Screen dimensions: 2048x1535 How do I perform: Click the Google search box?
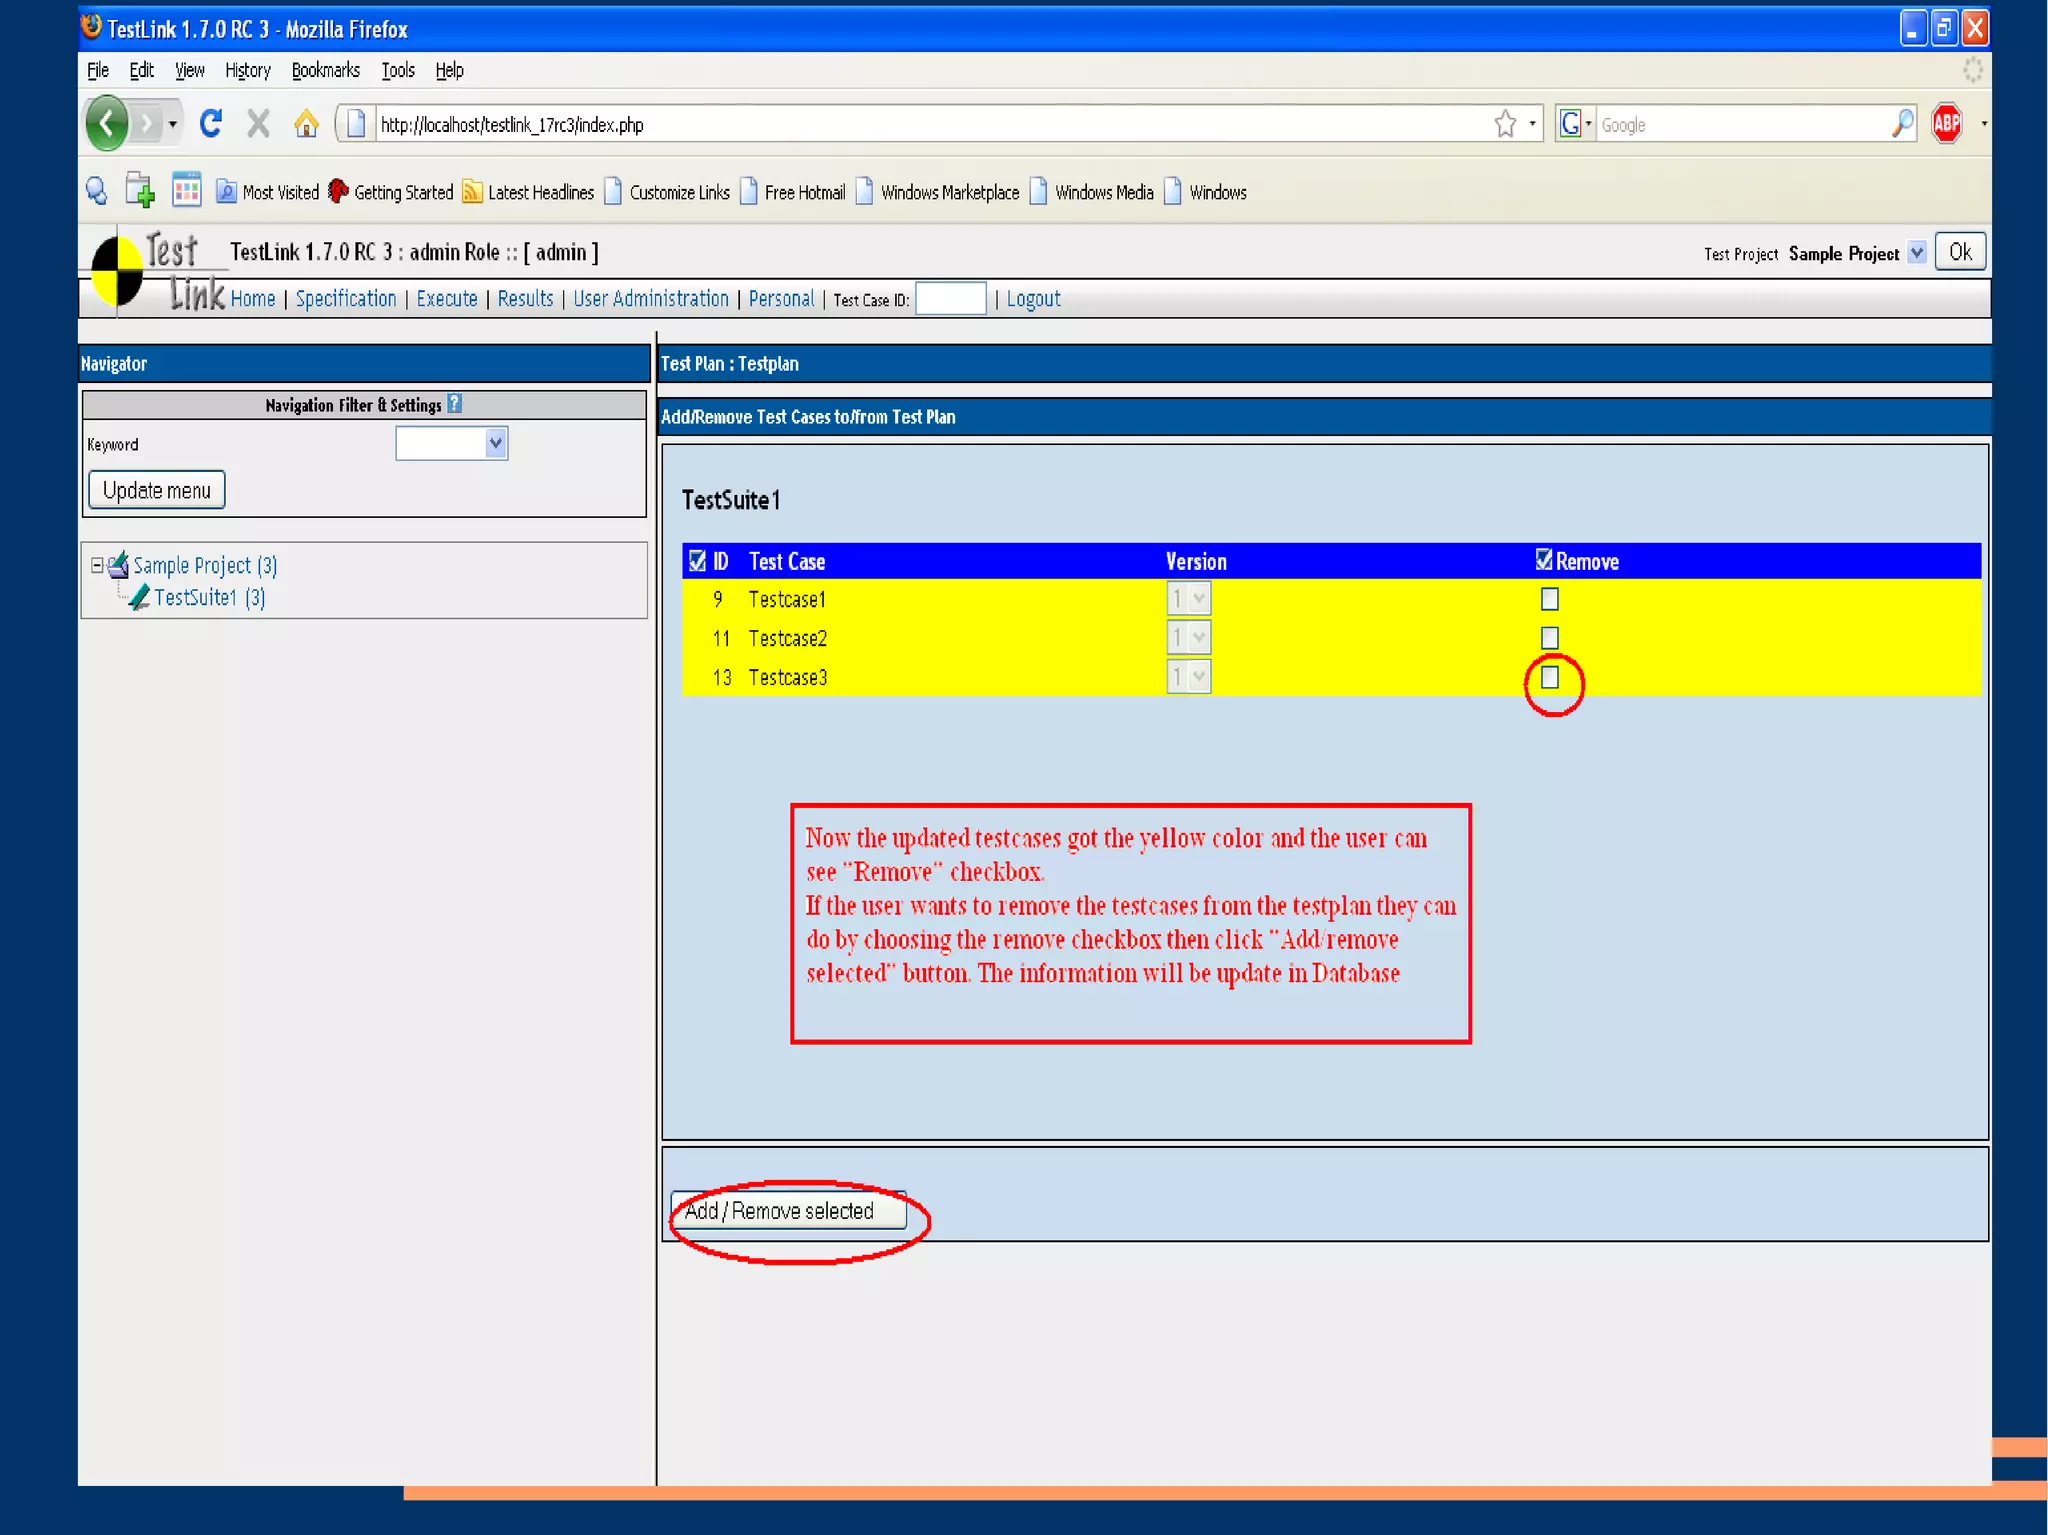pyautogui.click(x=1741, y=124)
